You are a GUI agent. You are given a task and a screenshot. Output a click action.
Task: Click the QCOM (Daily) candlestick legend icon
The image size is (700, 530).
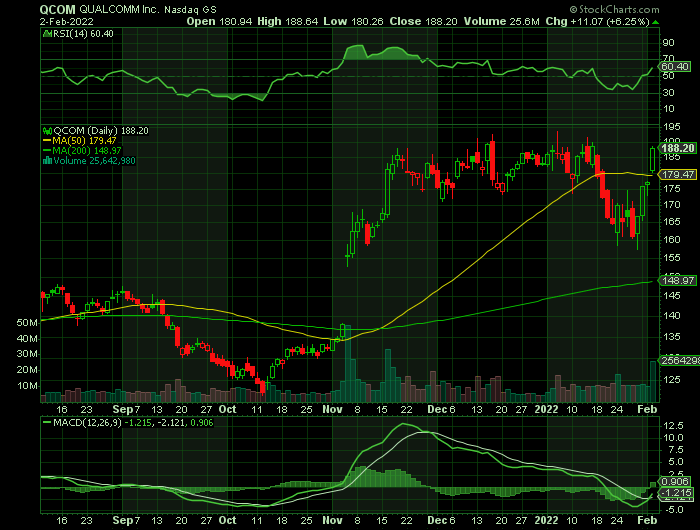45,131
